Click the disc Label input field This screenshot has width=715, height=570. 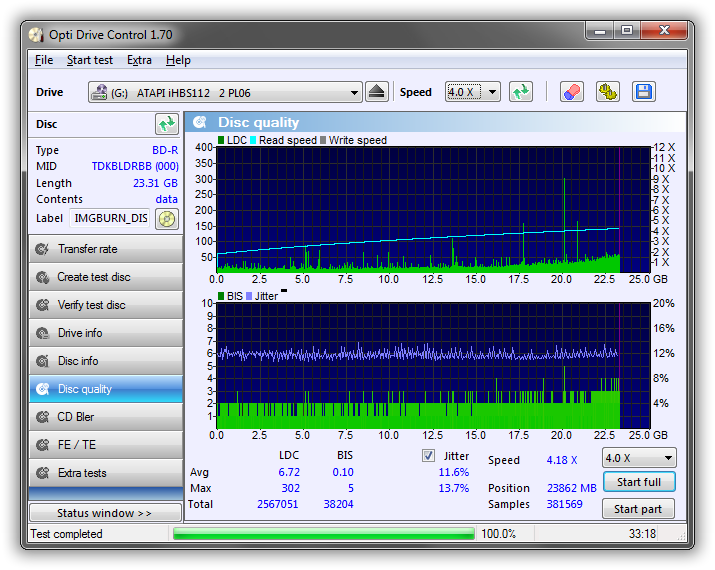(110, 218)
